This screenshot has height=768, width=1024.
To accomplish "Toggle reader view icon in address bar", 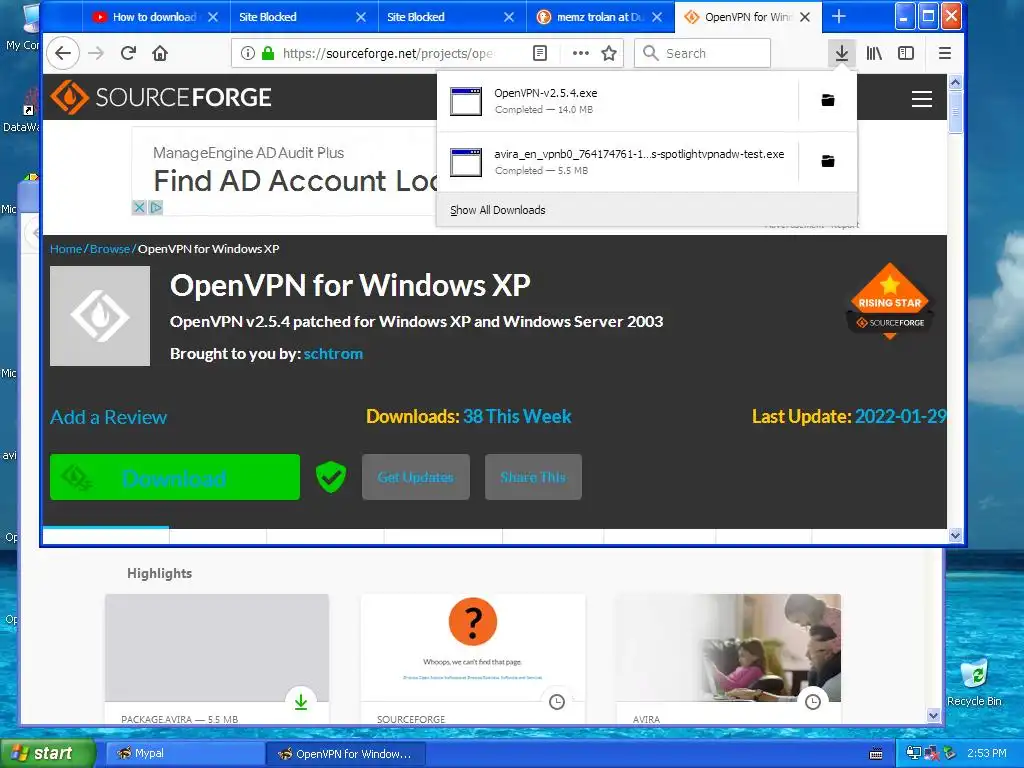I will tap(540, 54).
